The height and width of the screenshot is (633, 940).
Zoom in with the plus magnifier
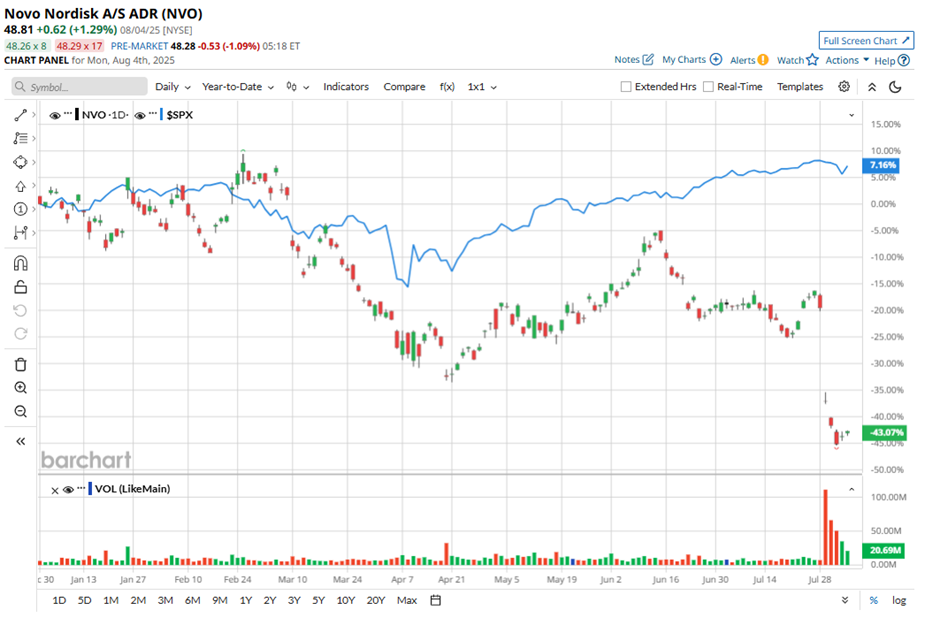[x=20, y=388]
